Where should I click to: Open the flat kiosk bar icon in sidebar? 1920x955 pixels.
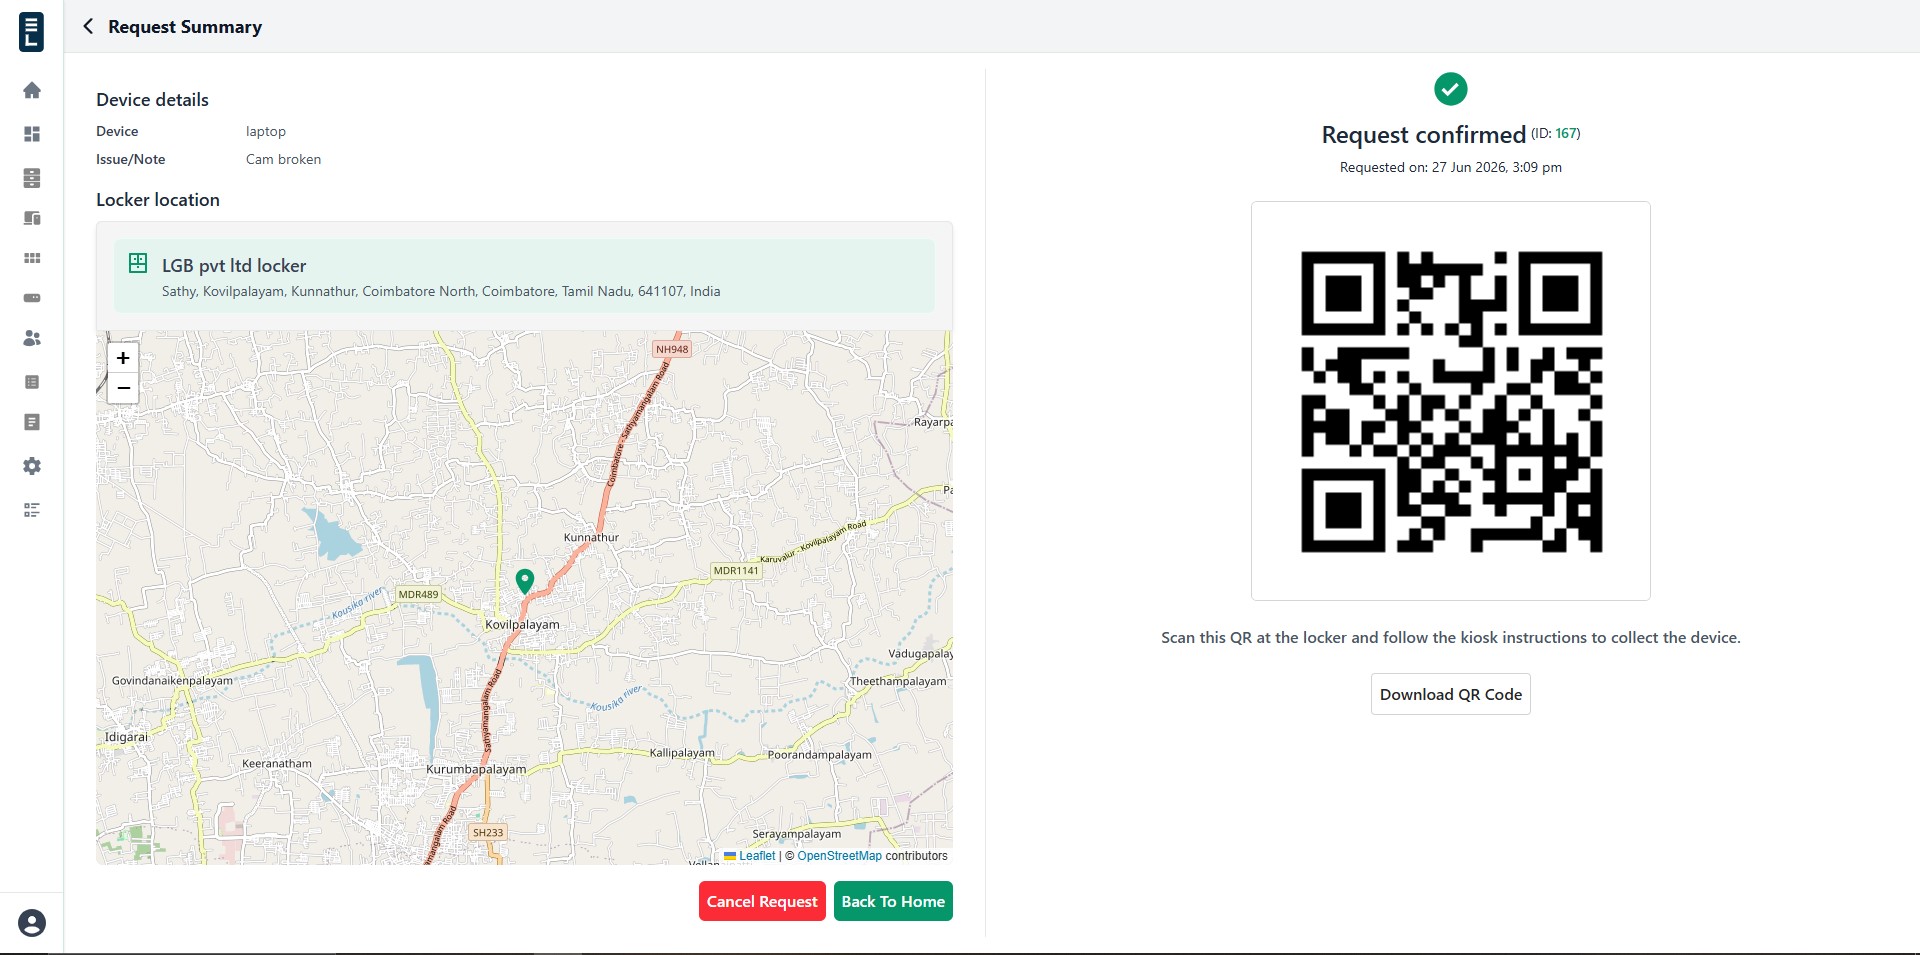pos(32,298)
